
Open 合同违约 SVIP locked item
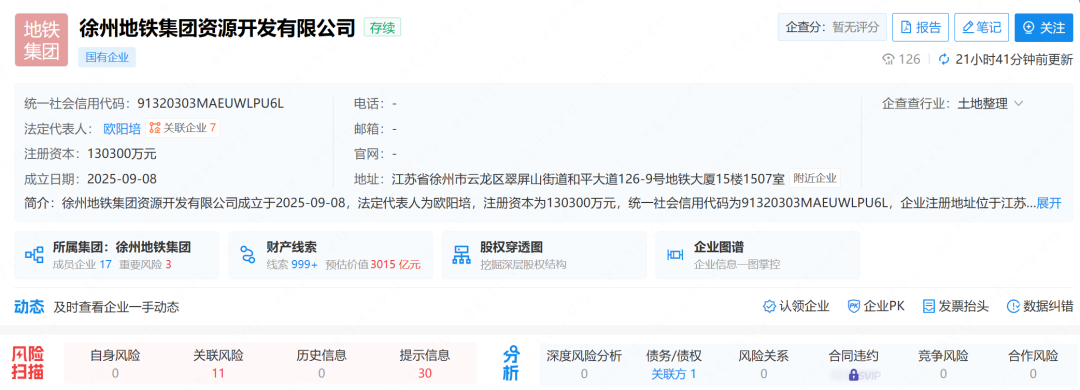[853, 364]
